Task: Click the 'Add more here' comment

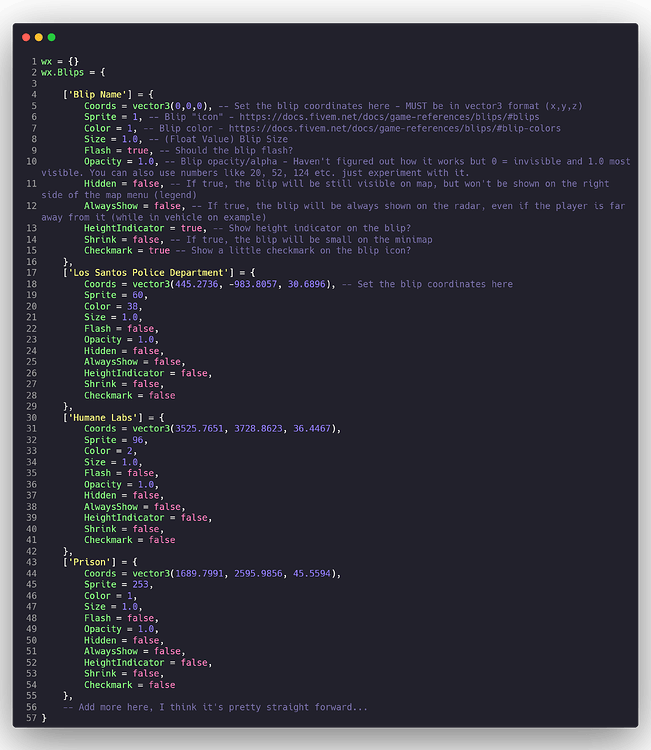Action: coord(214,707)
